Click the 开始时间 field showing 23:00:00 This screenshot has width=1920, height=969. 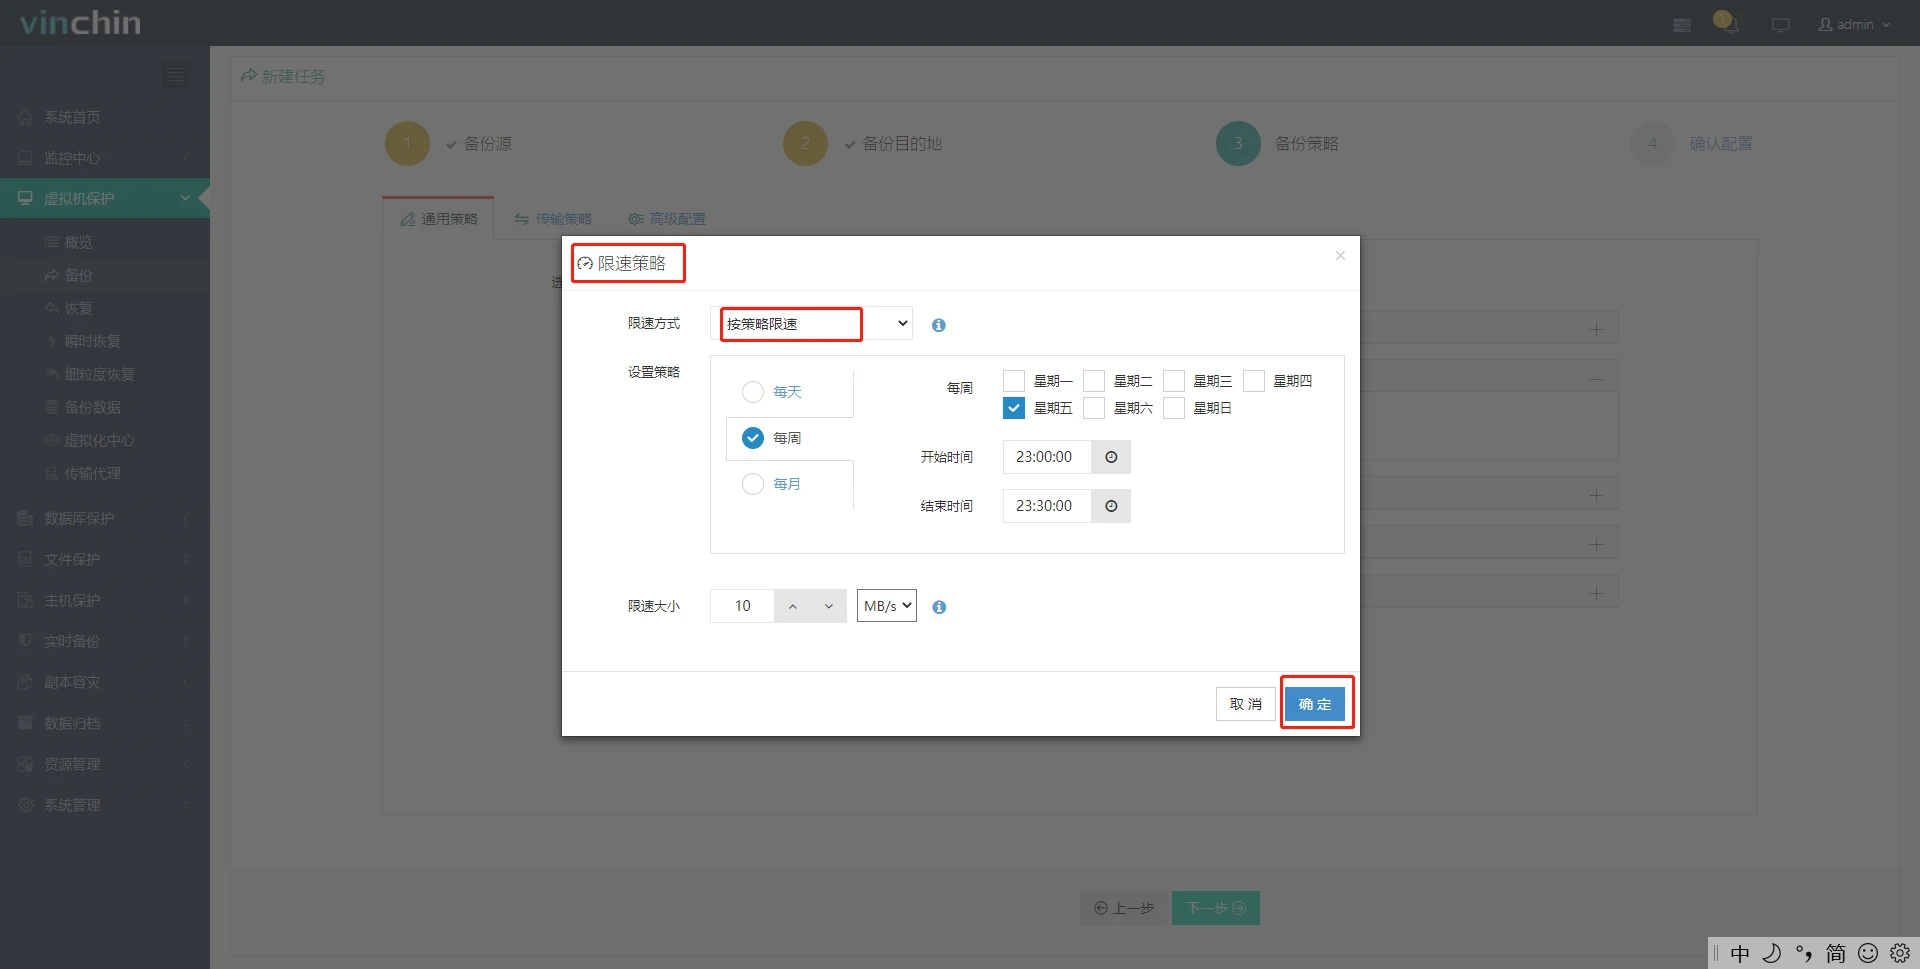[1047, 457]
